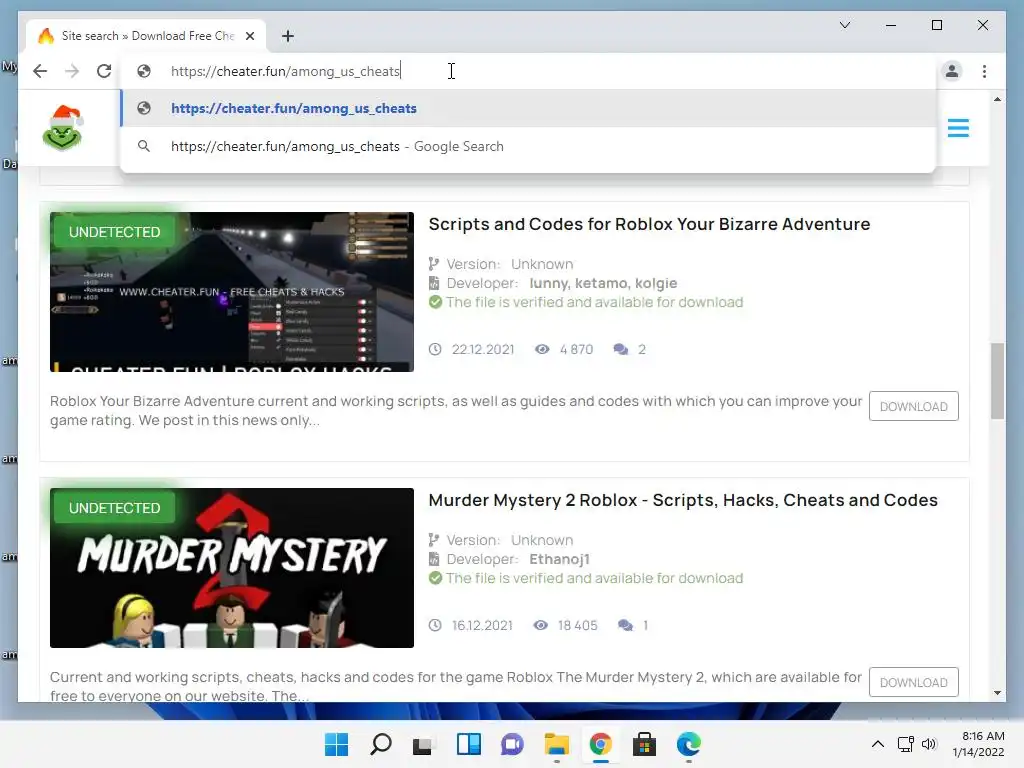This screenshot has height=768, width=1024.
Task: Open the Windows Start menu
Action: pos(336,744)
